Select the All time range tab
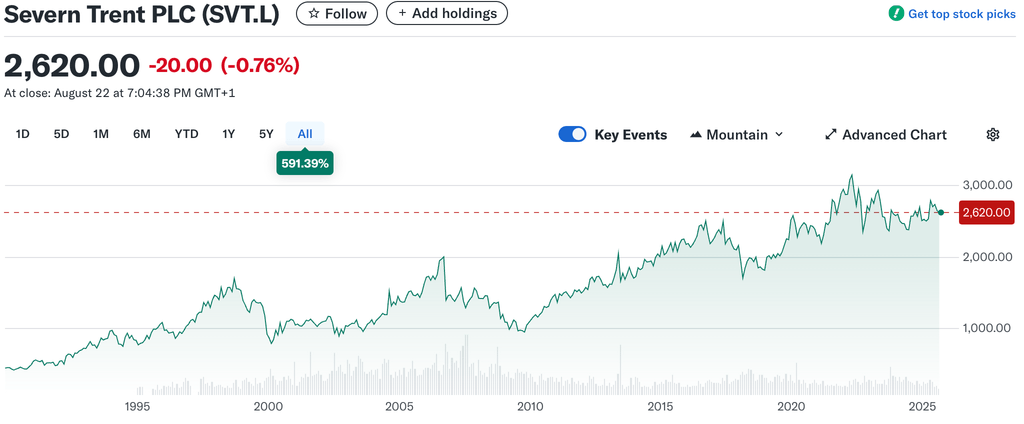Image resolution: width=1024 pixels, height=424 pixels. (305, 134)
